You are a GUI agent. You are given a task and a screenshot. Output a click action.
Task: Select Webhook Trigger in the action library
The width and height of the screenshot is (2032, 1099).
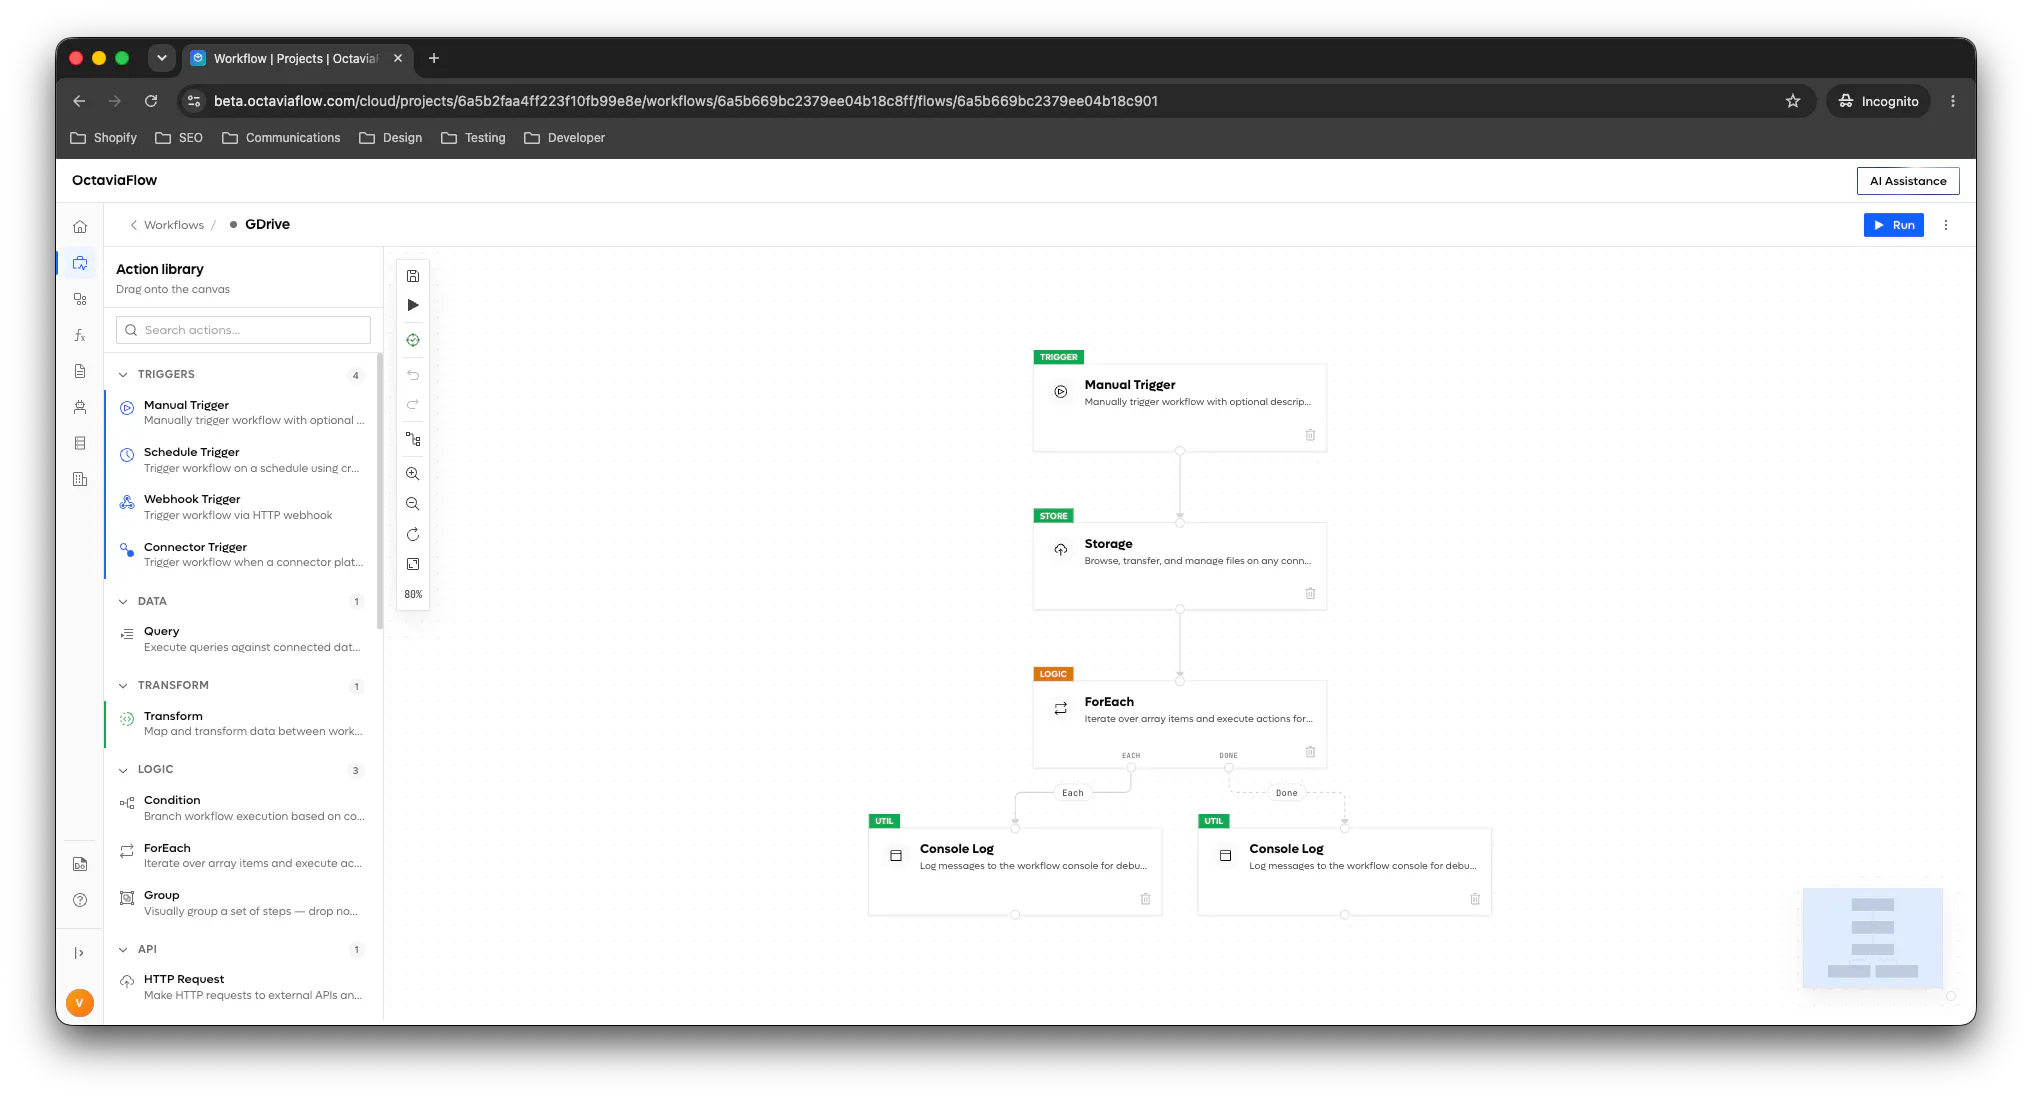point(243,507)
